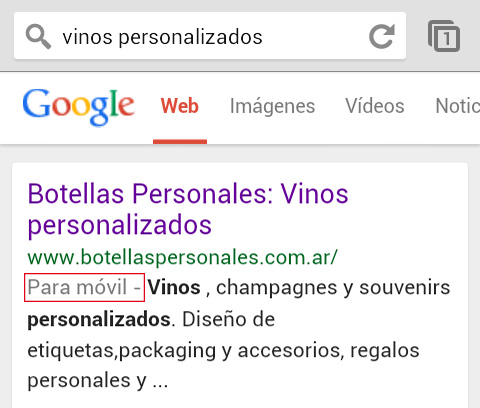
Task: Click the highlighted "Para móvil" label
Action: tap(84, 287)
